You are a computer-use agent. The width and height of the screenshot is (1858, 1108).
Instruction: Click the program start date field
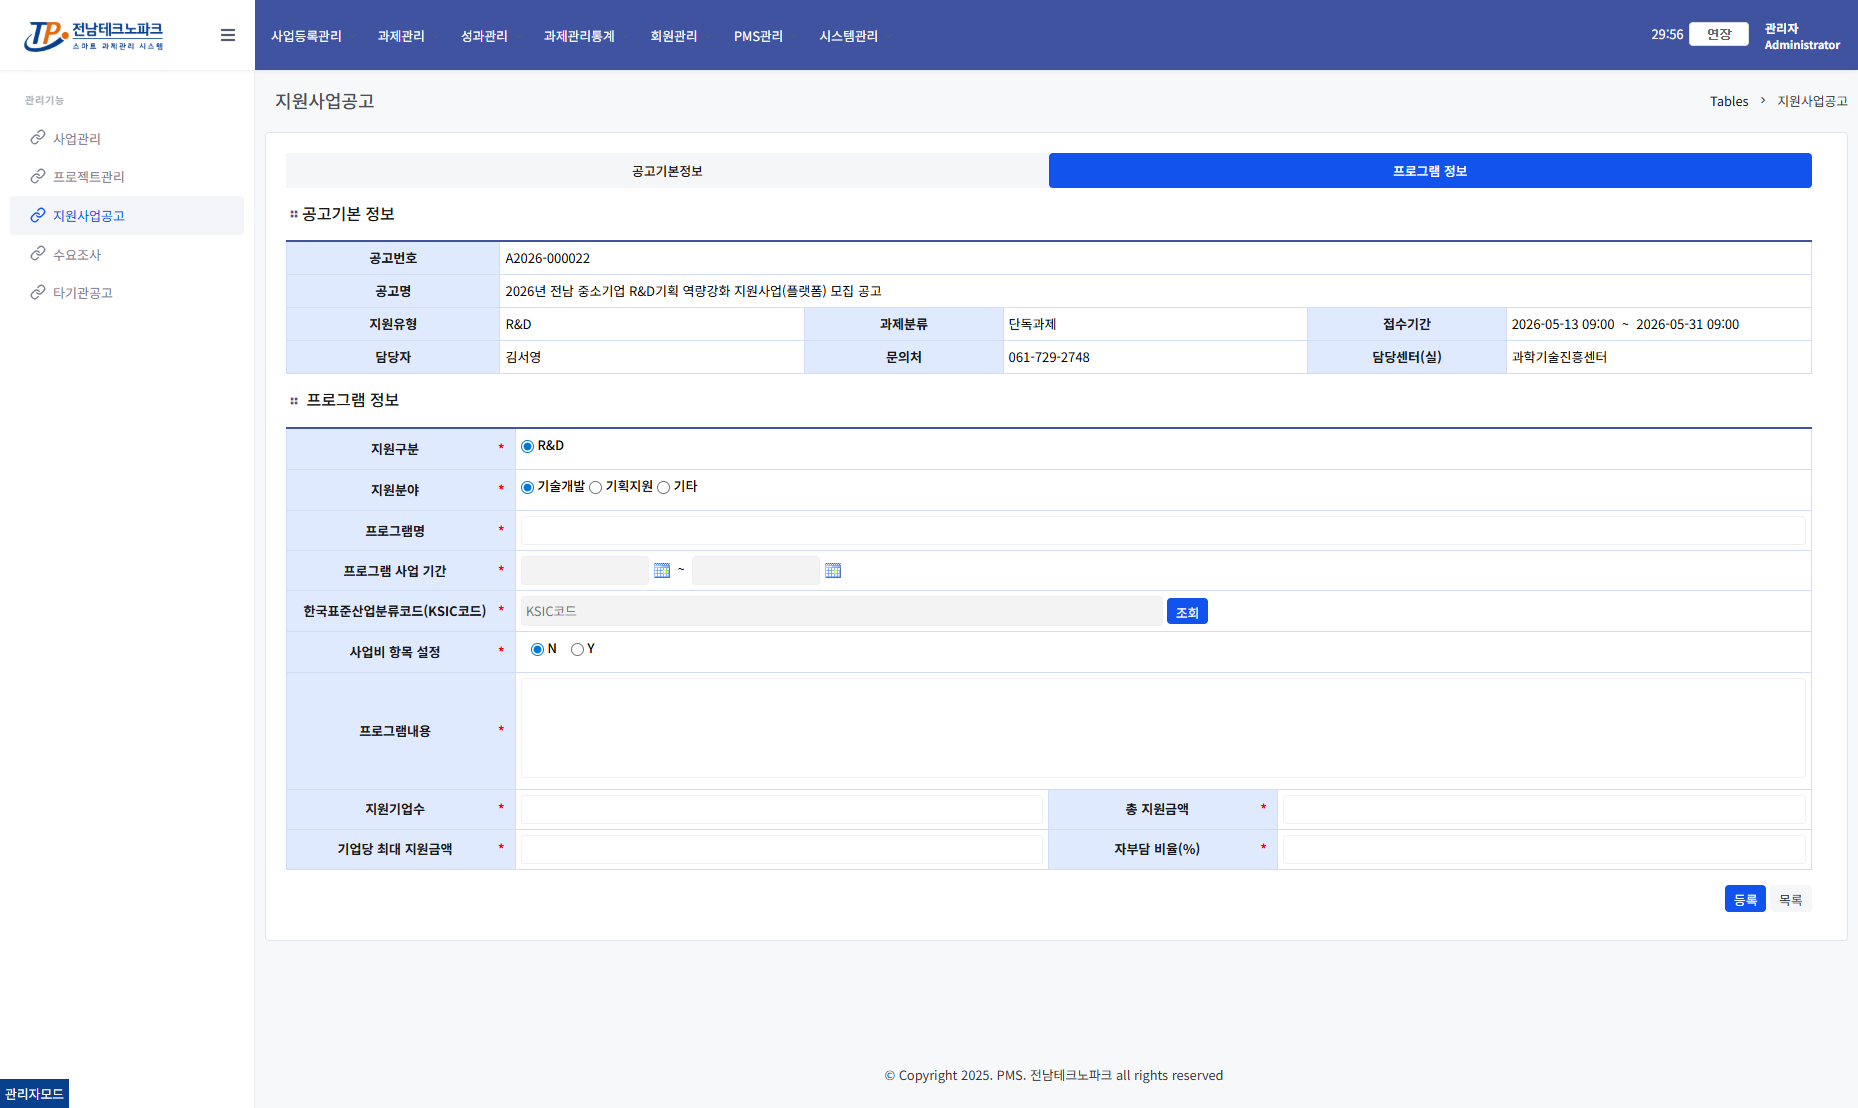585,570
